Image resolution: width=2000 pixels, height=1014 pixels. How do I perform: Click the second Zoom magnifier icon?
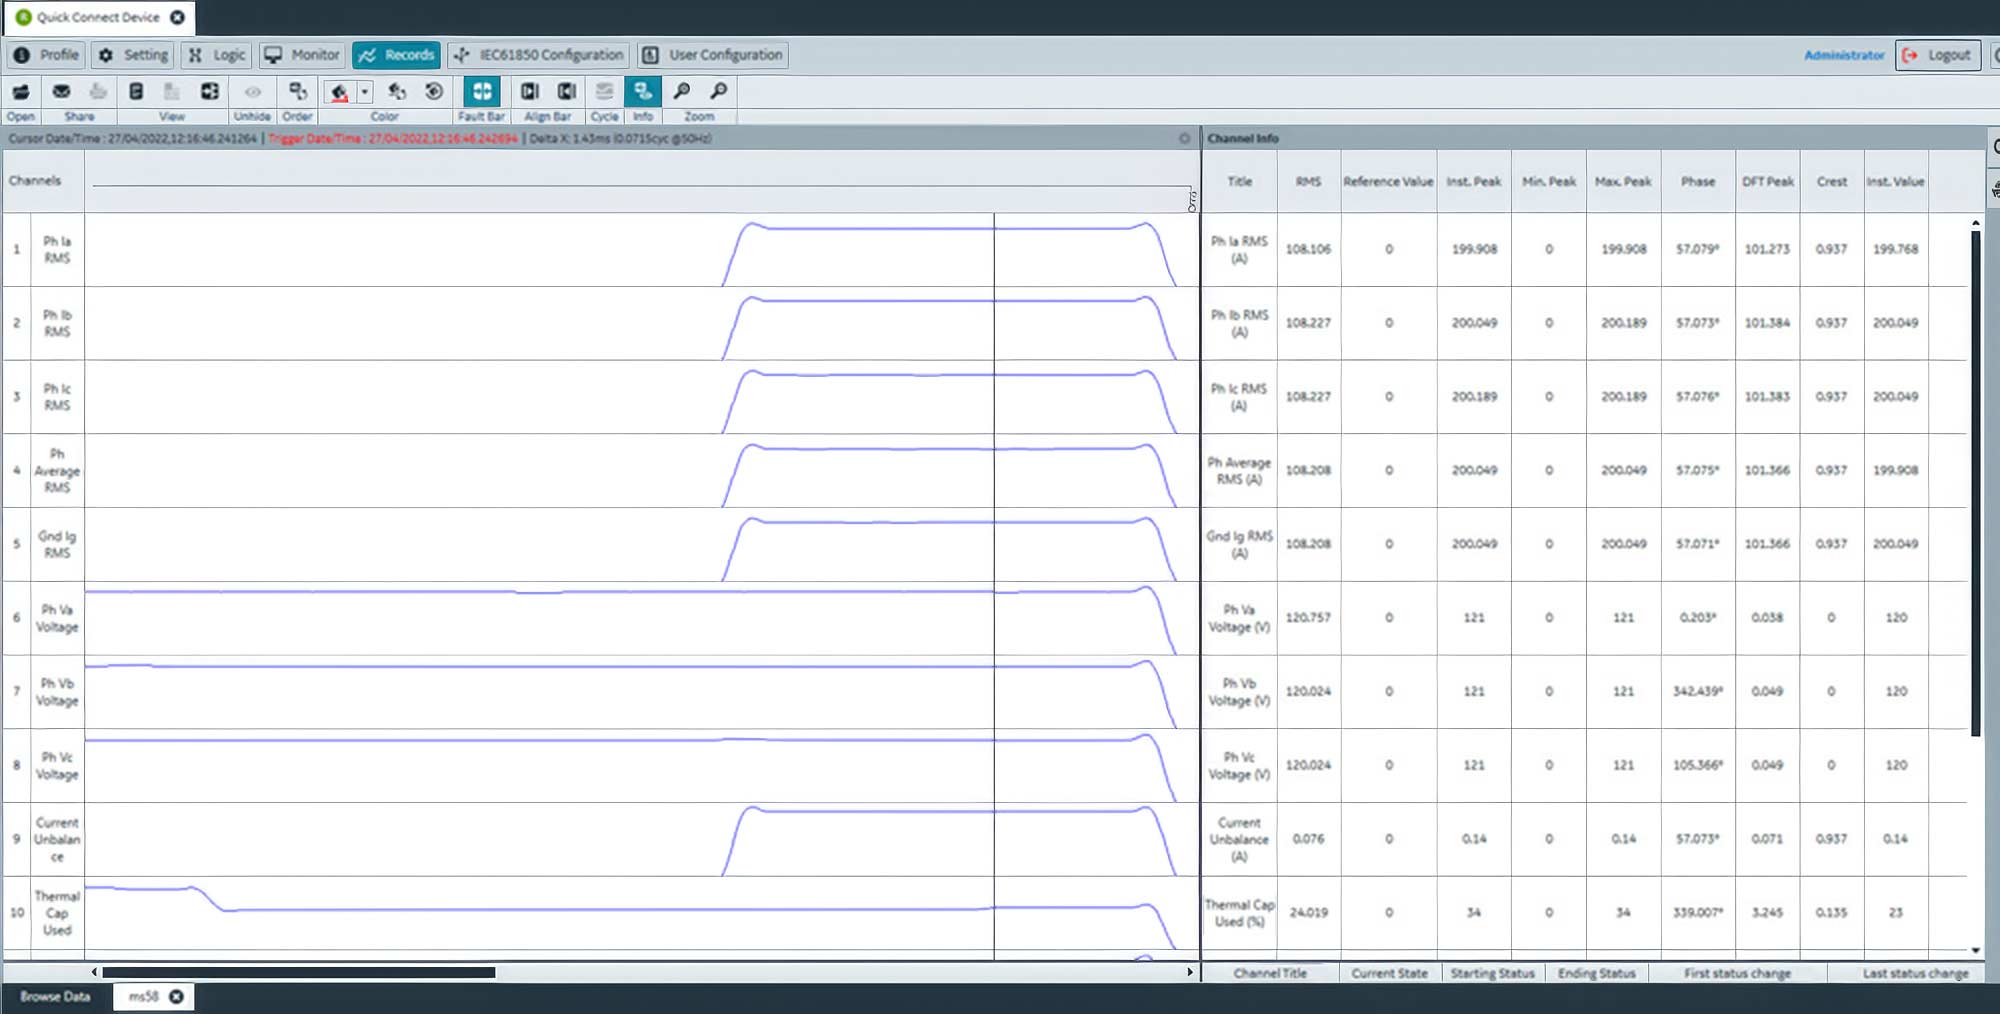click(x=718, y=92)
